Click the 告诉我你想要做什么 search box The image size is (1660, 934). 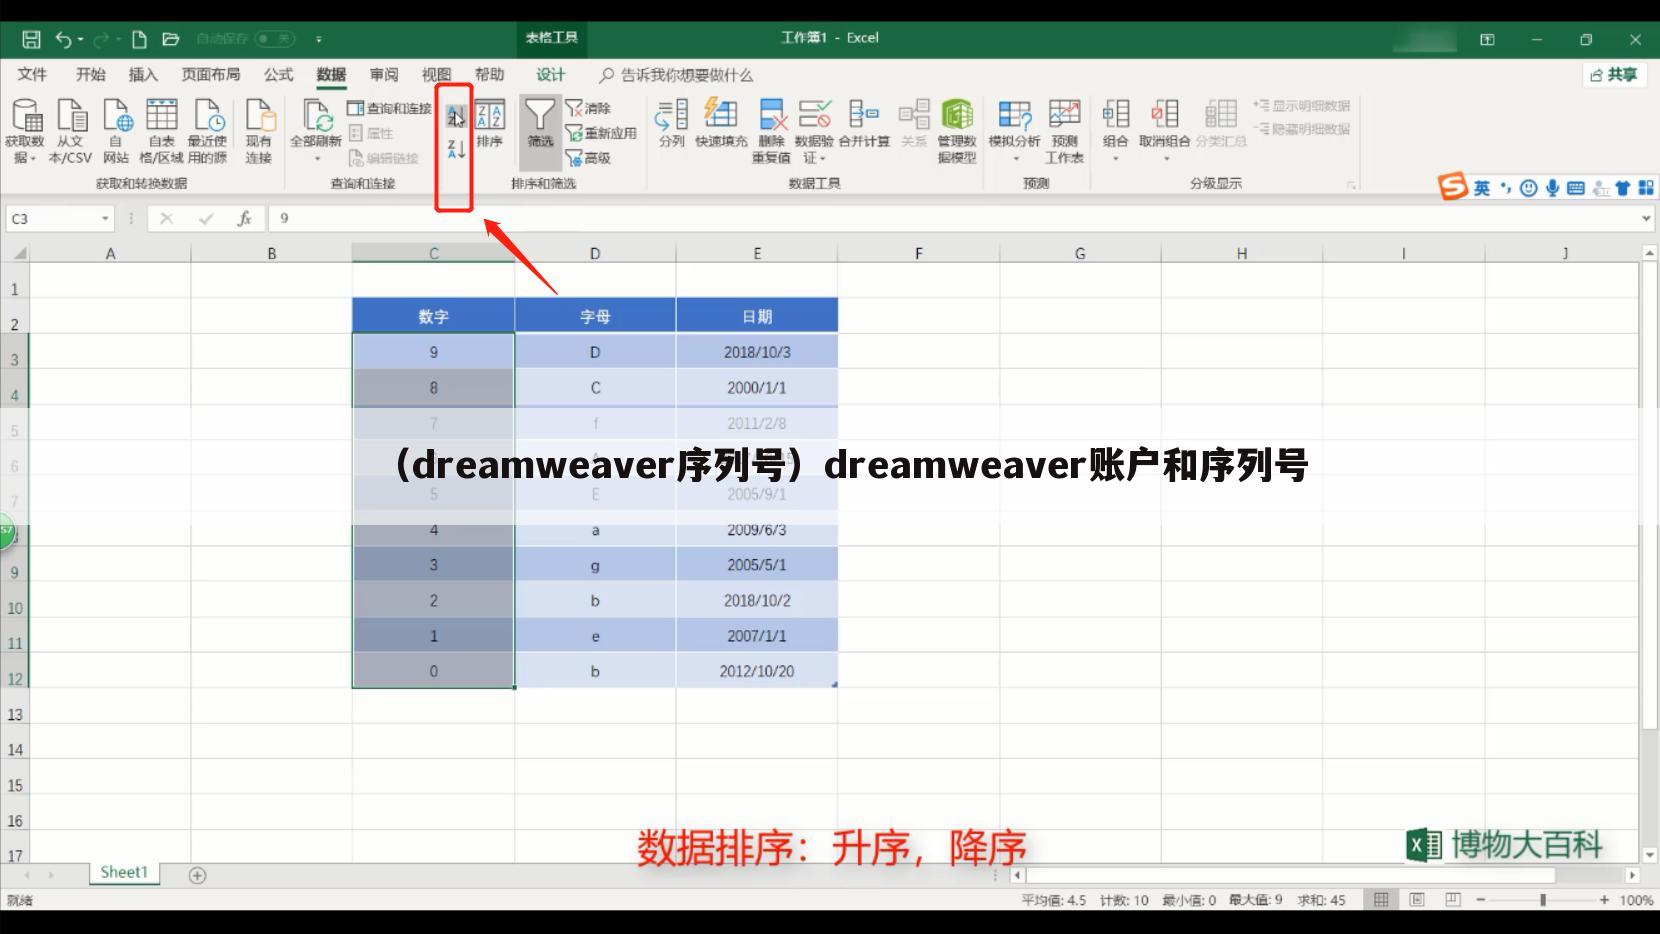(677, 75)
